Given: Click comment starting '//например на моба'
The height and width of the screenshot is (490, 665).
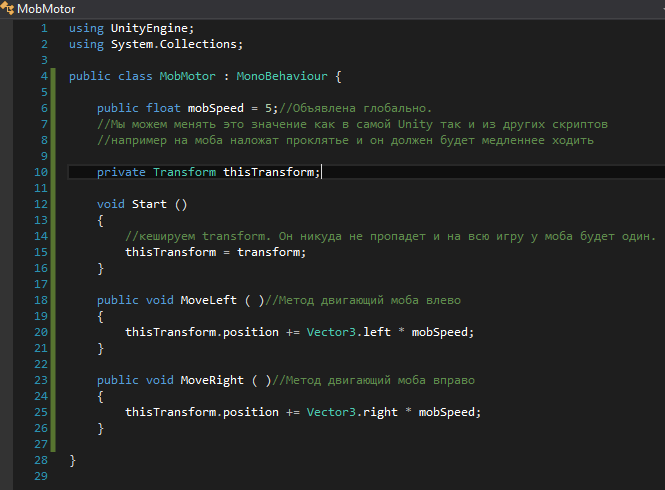Looking at the screenshot, I should coord(345,140).
